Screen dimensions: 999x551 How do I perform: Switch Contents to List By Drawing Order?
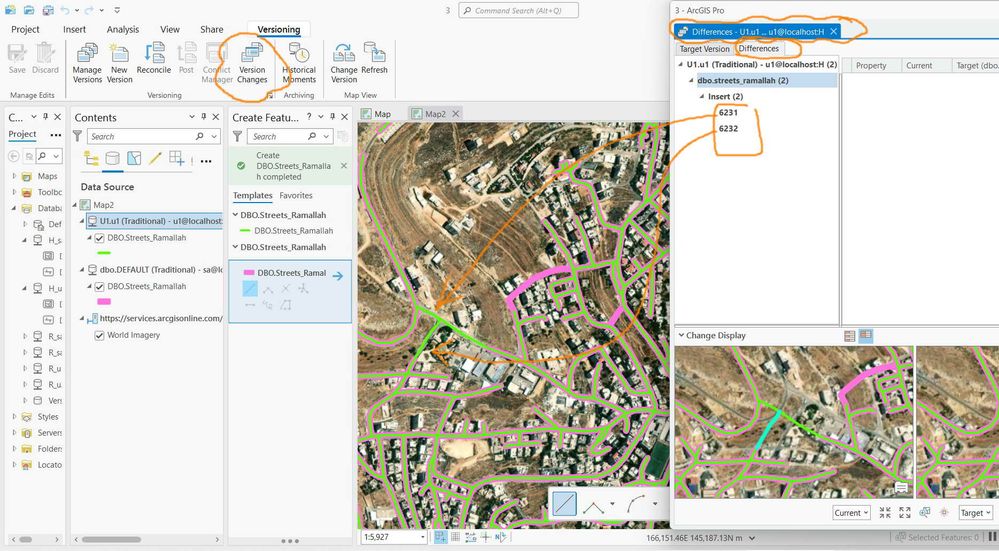pos(91,158)
